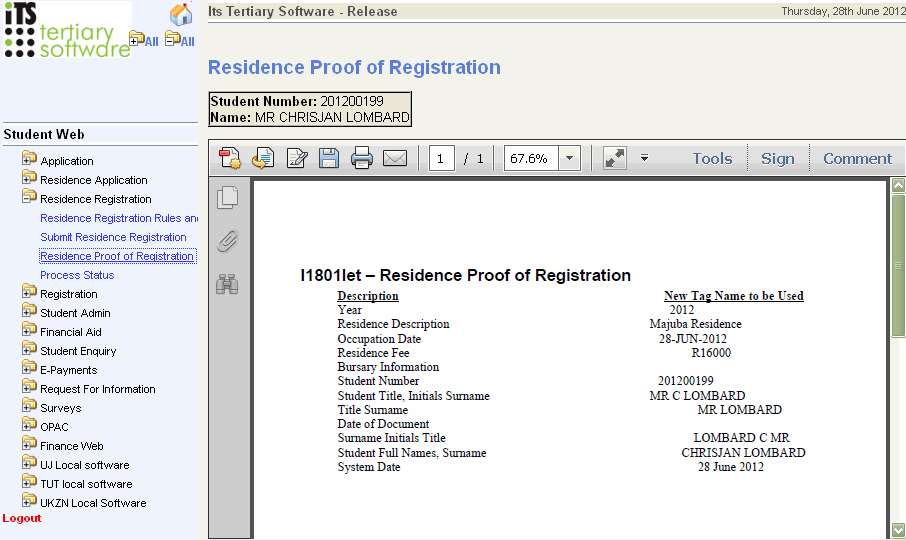Open attachments paperclip panel
Viewport: 906px width, 540px height.
pos(228,241)
